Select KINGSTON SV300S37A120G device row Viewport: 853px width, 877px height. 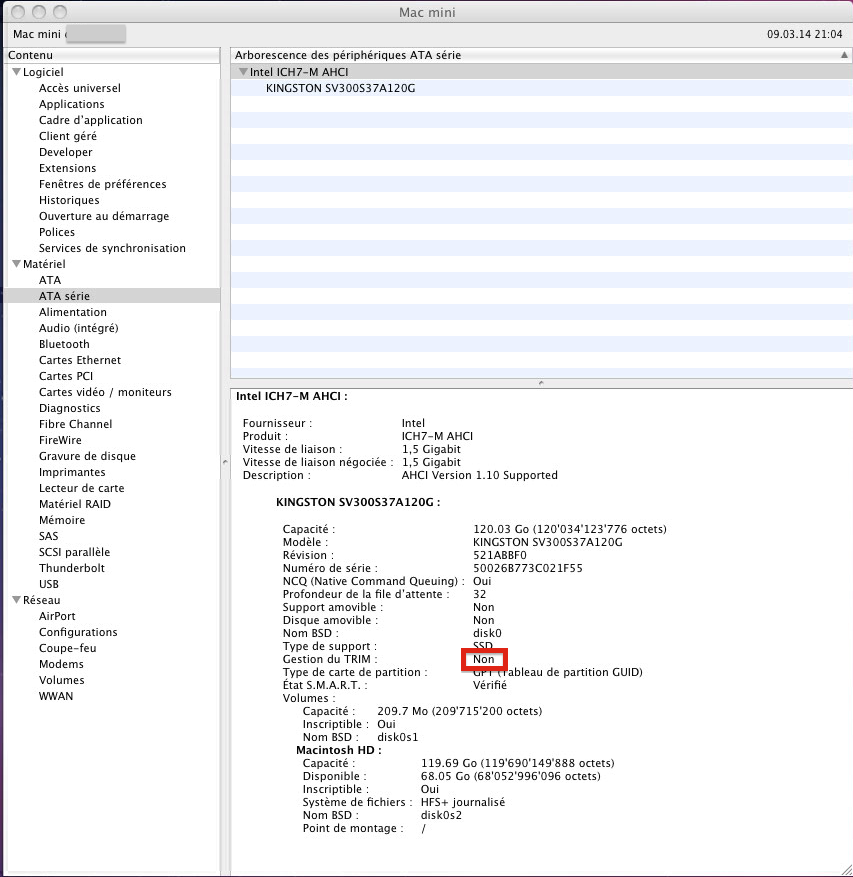340,88
